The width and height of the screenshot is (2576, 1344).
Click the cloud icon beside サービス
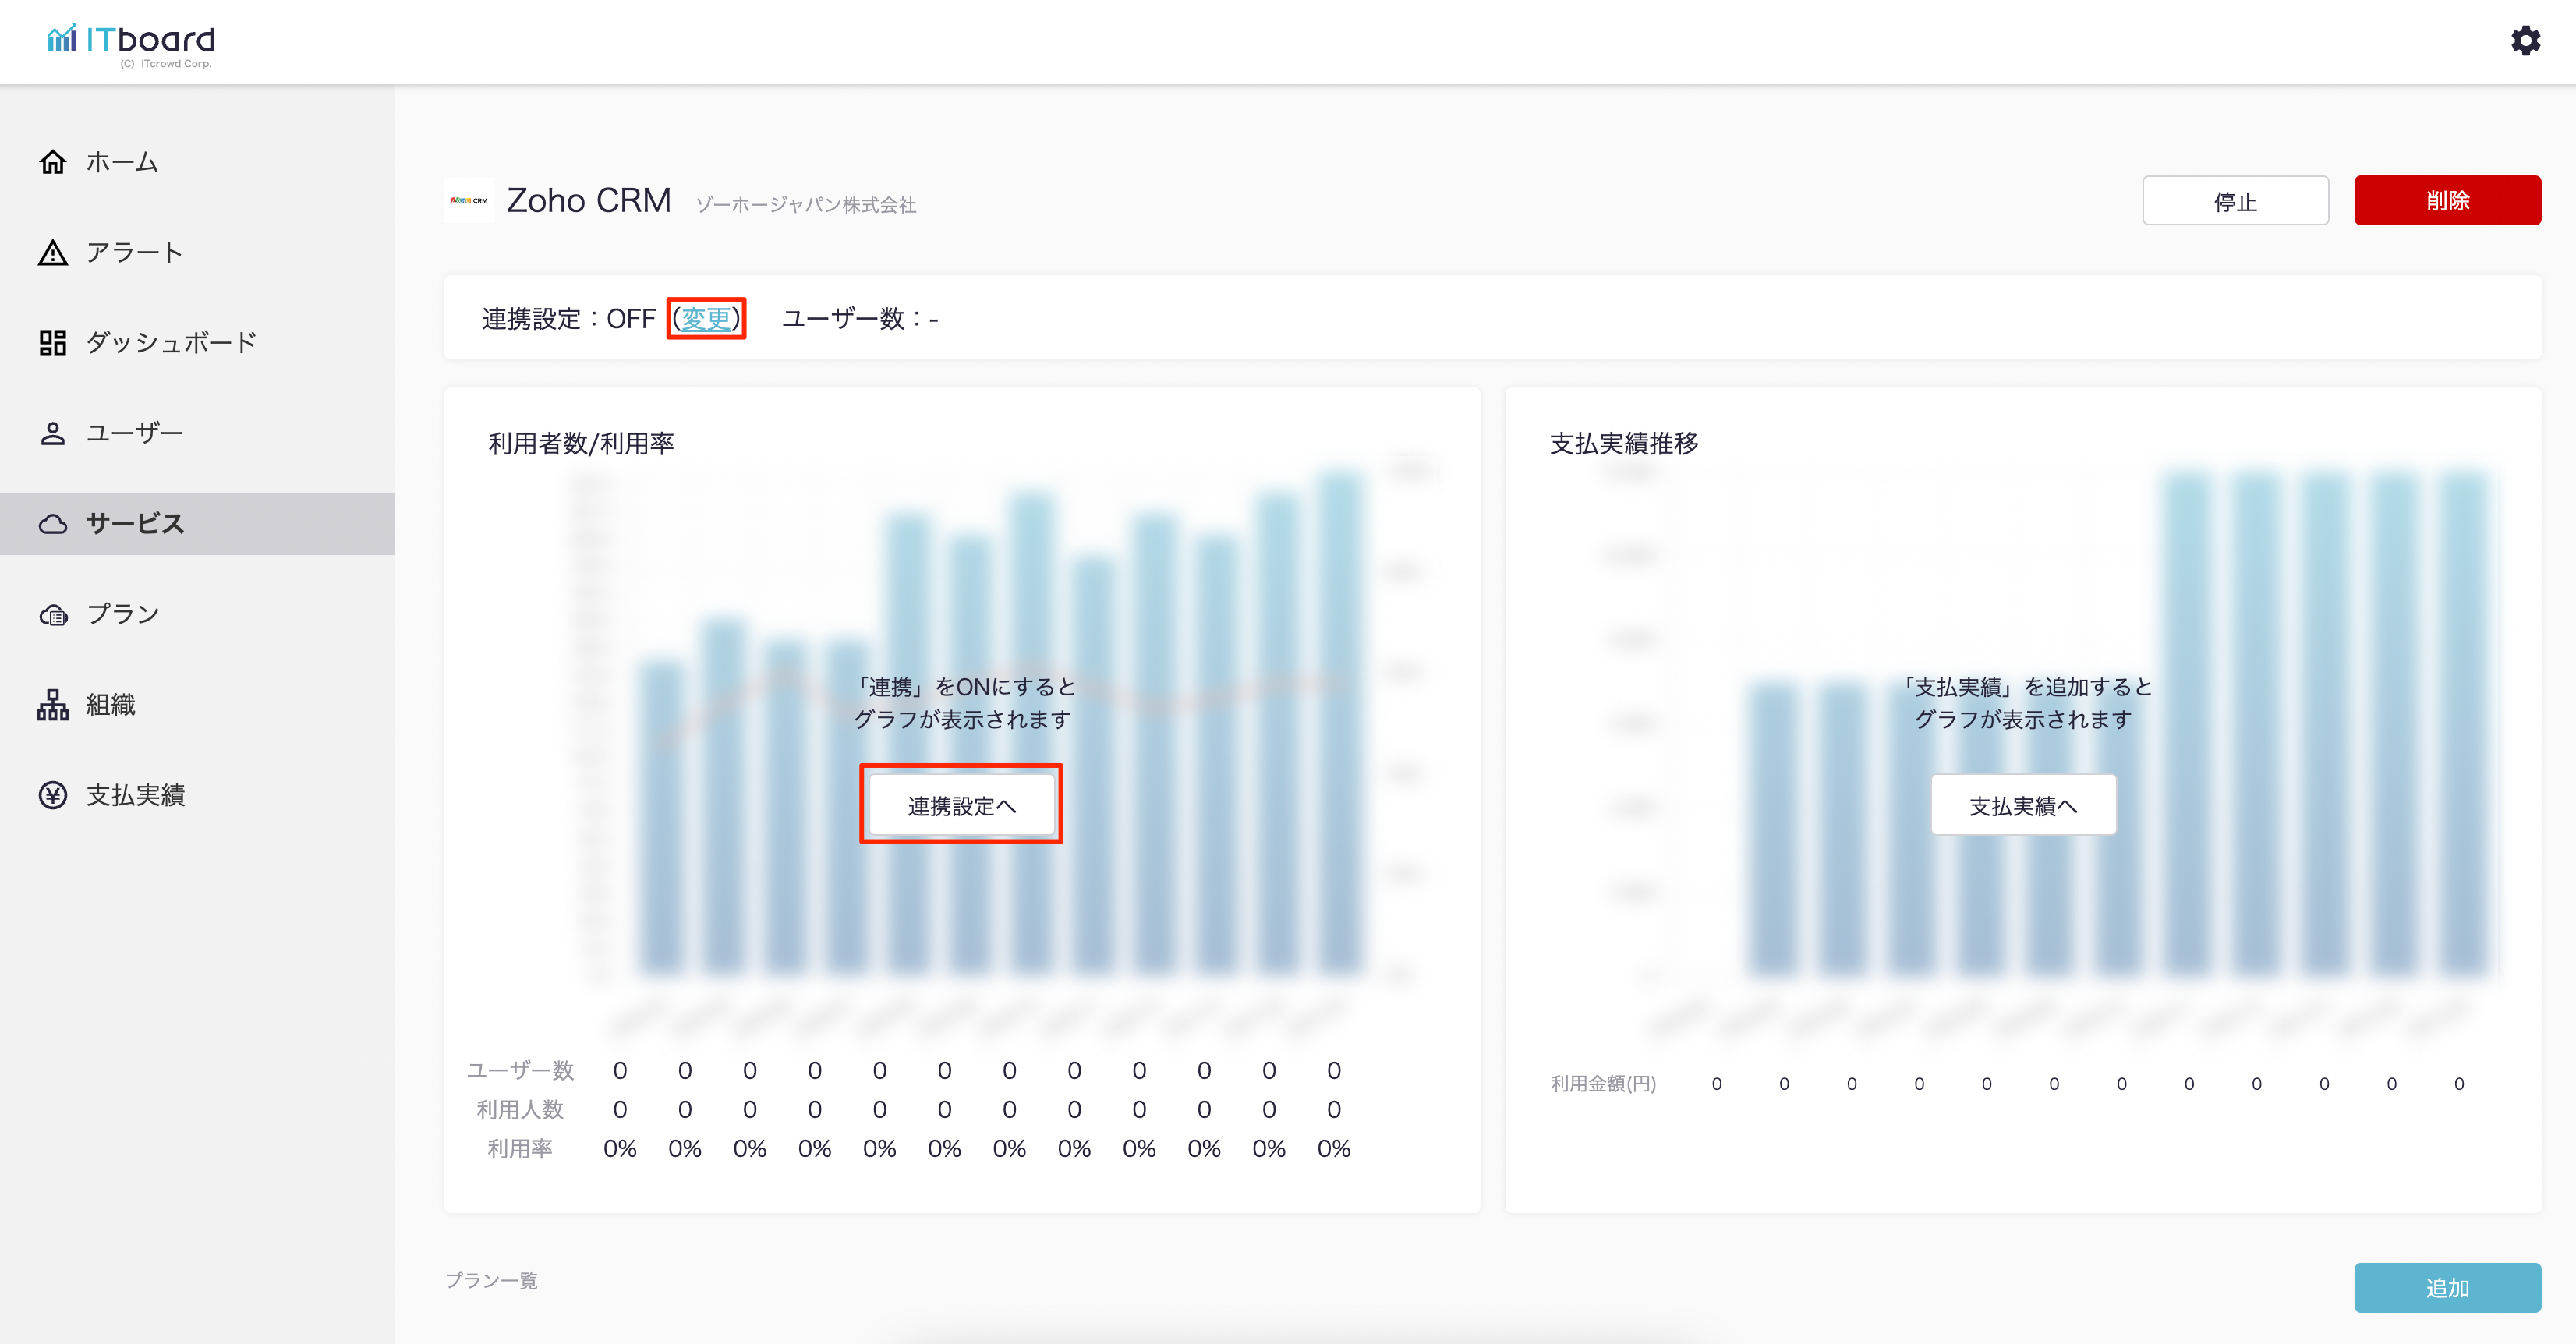pos(53,524)
